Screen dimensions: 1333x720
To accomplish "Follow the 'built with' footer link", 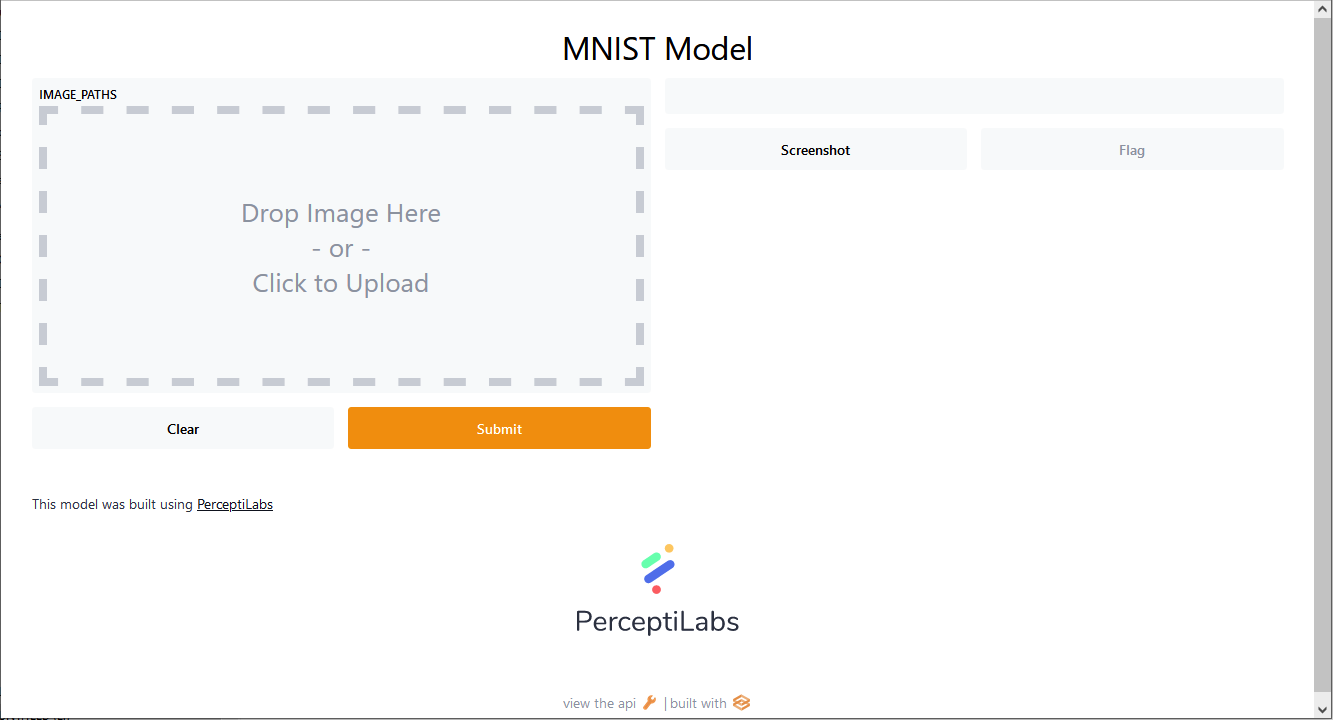I will click(698, 703).
